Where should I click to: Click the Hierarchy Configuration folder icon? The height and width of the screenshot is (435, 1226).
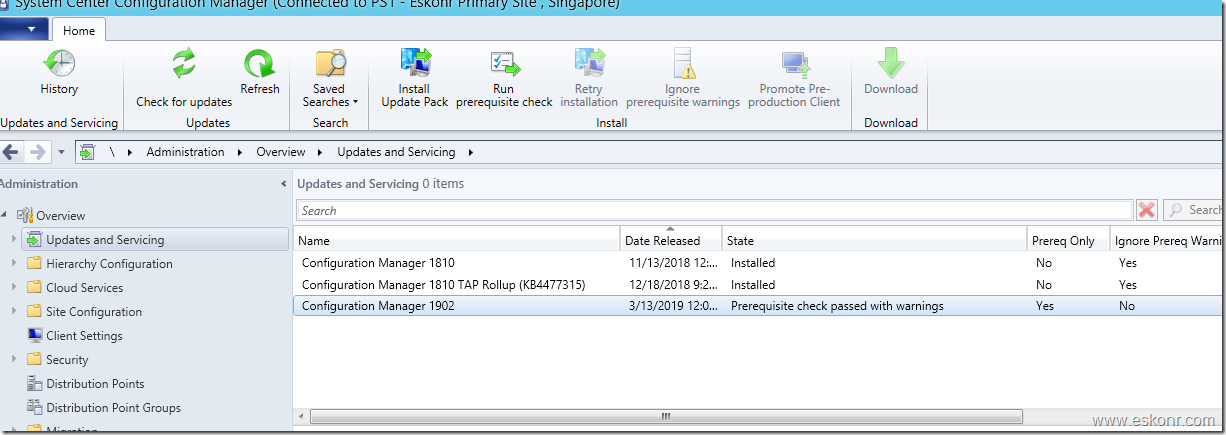(35, 264)
